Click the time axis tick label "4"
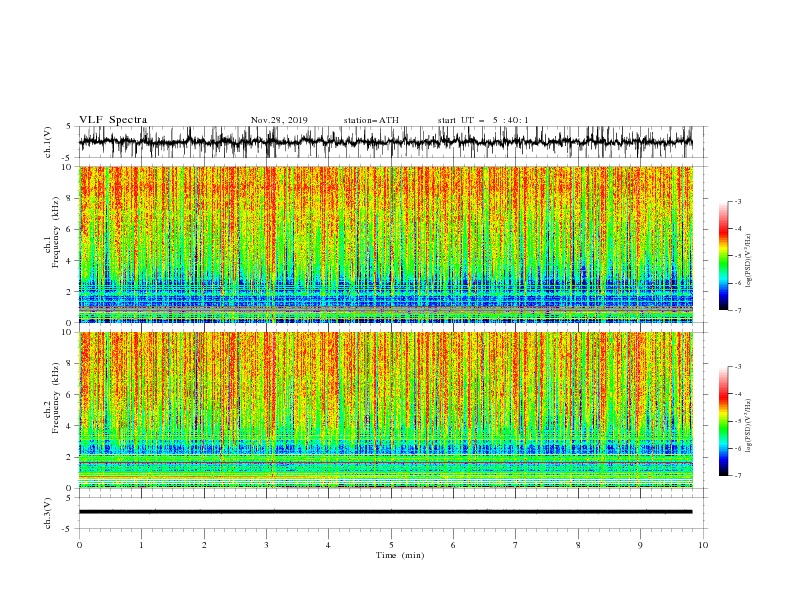This screenshot has width=792, height=612. (x=328, y=545)
